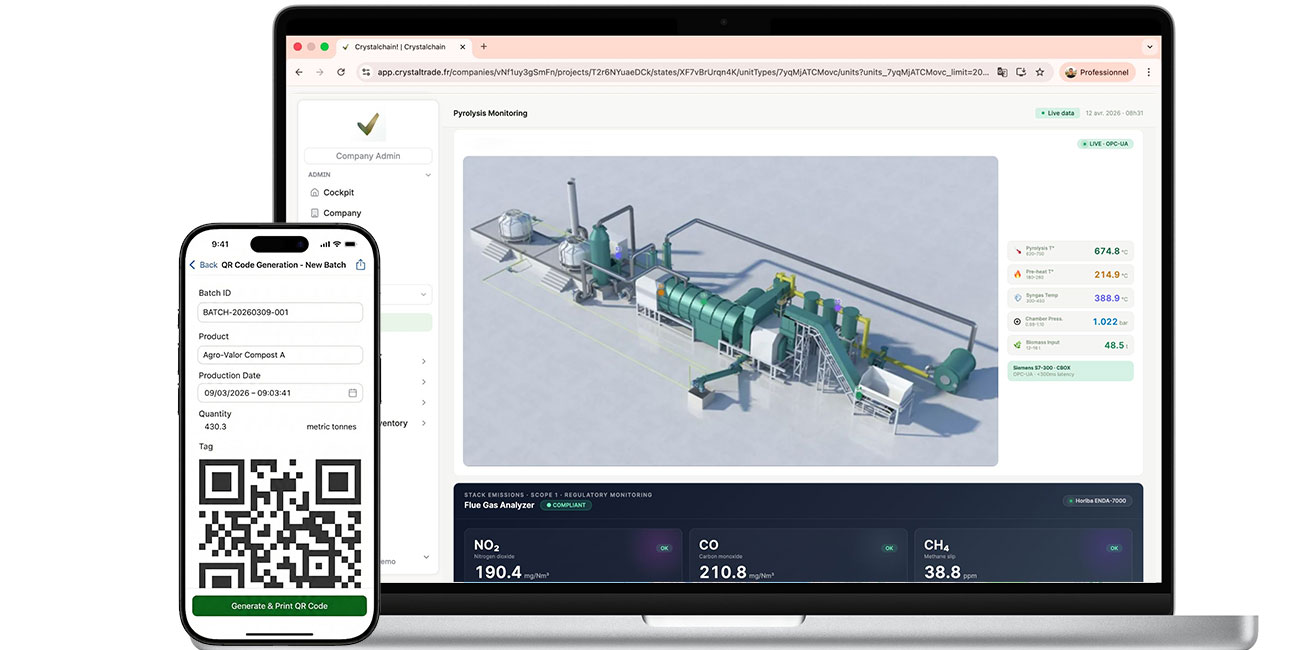Viewport: 1300px width, 650px height.
Task: Tap Generate & Print QR Code
Action: click(x=279, y=606)
